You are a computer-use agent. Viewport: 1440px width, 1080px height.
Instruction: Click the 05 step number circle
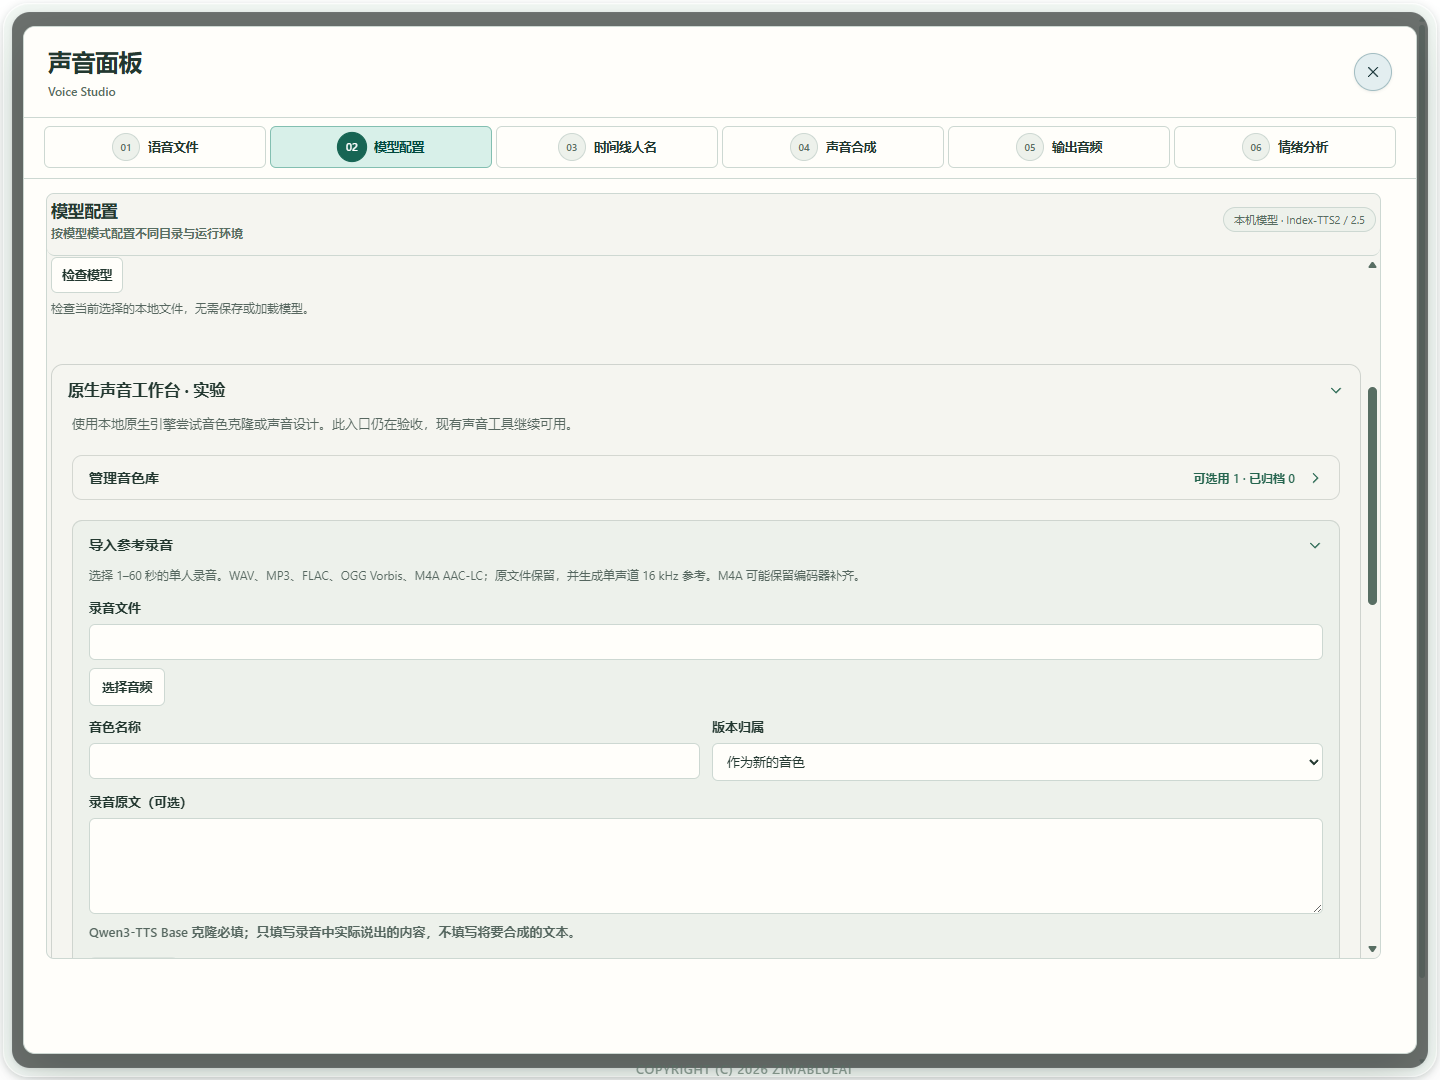coord(1030,147)
